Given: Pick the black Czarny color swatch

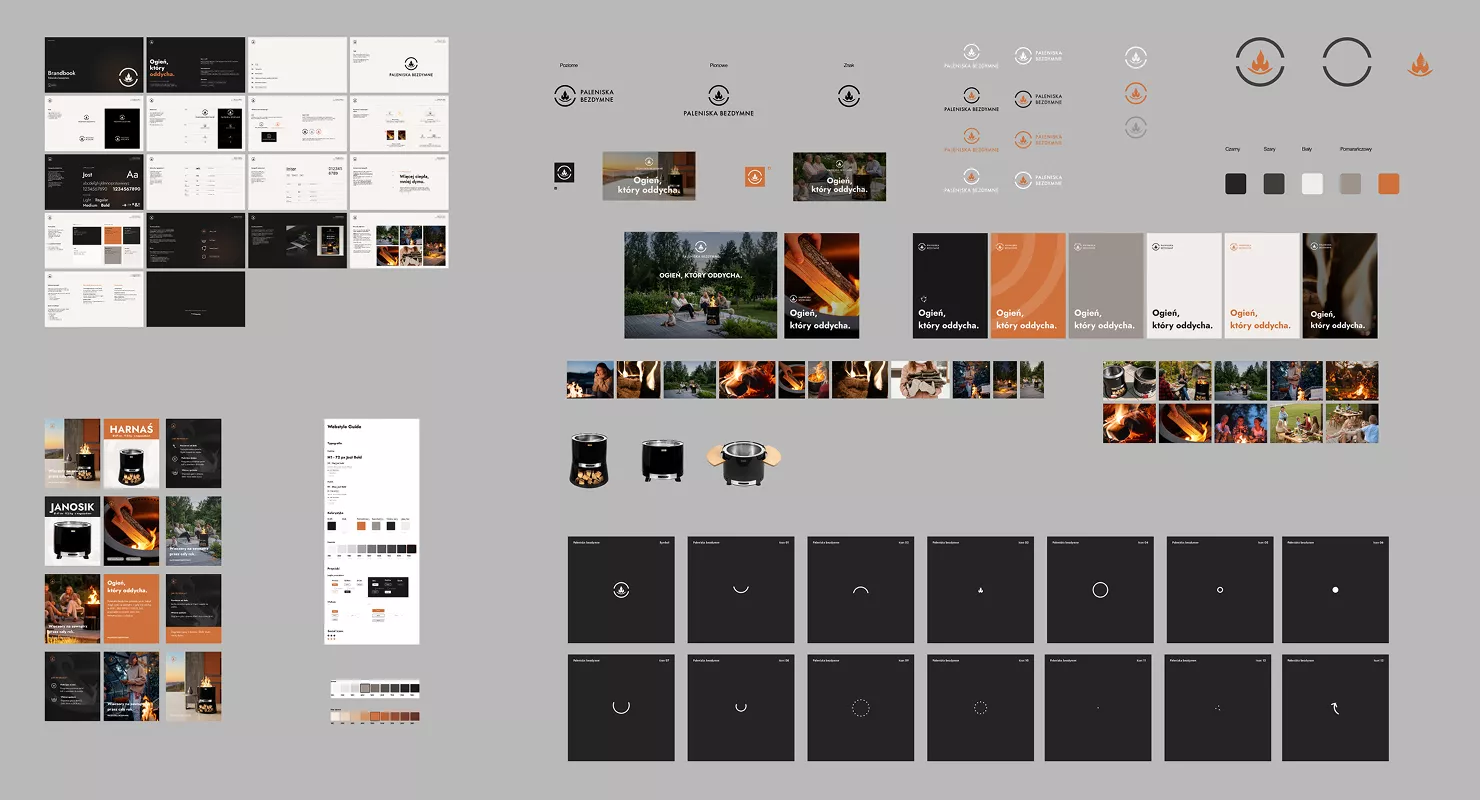Looking at the screenshot, I should (x=1236, y=183).
